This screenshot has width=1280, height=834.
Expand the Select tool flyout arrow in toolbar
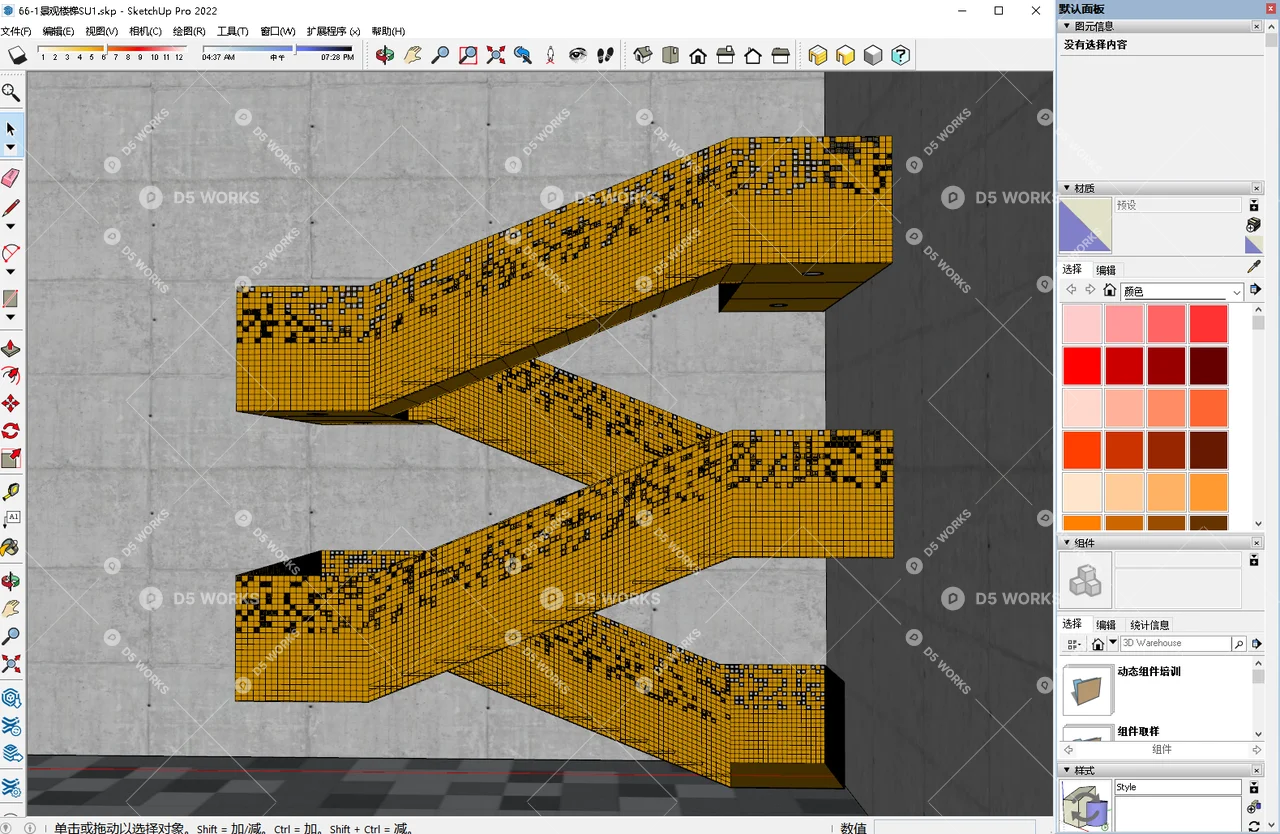click(x=12, y=146)
